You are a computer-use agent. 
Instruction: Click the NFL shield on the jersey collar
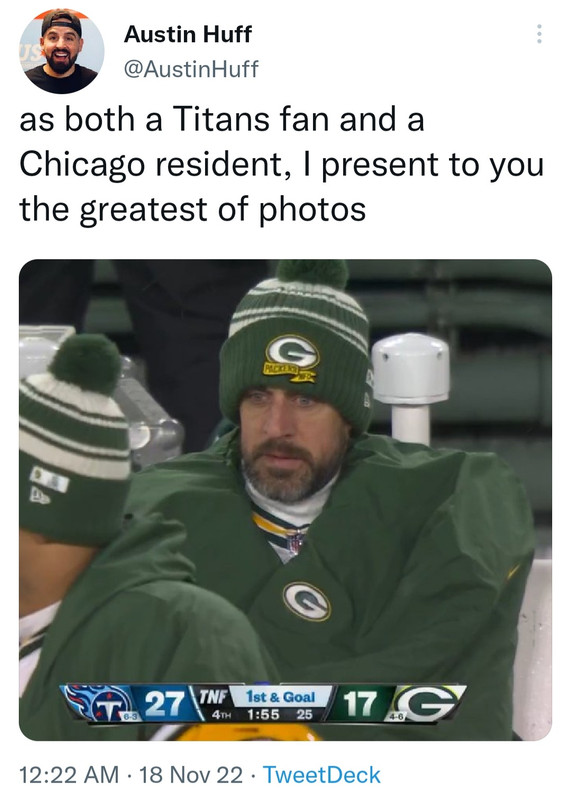(x=295, y=542)
